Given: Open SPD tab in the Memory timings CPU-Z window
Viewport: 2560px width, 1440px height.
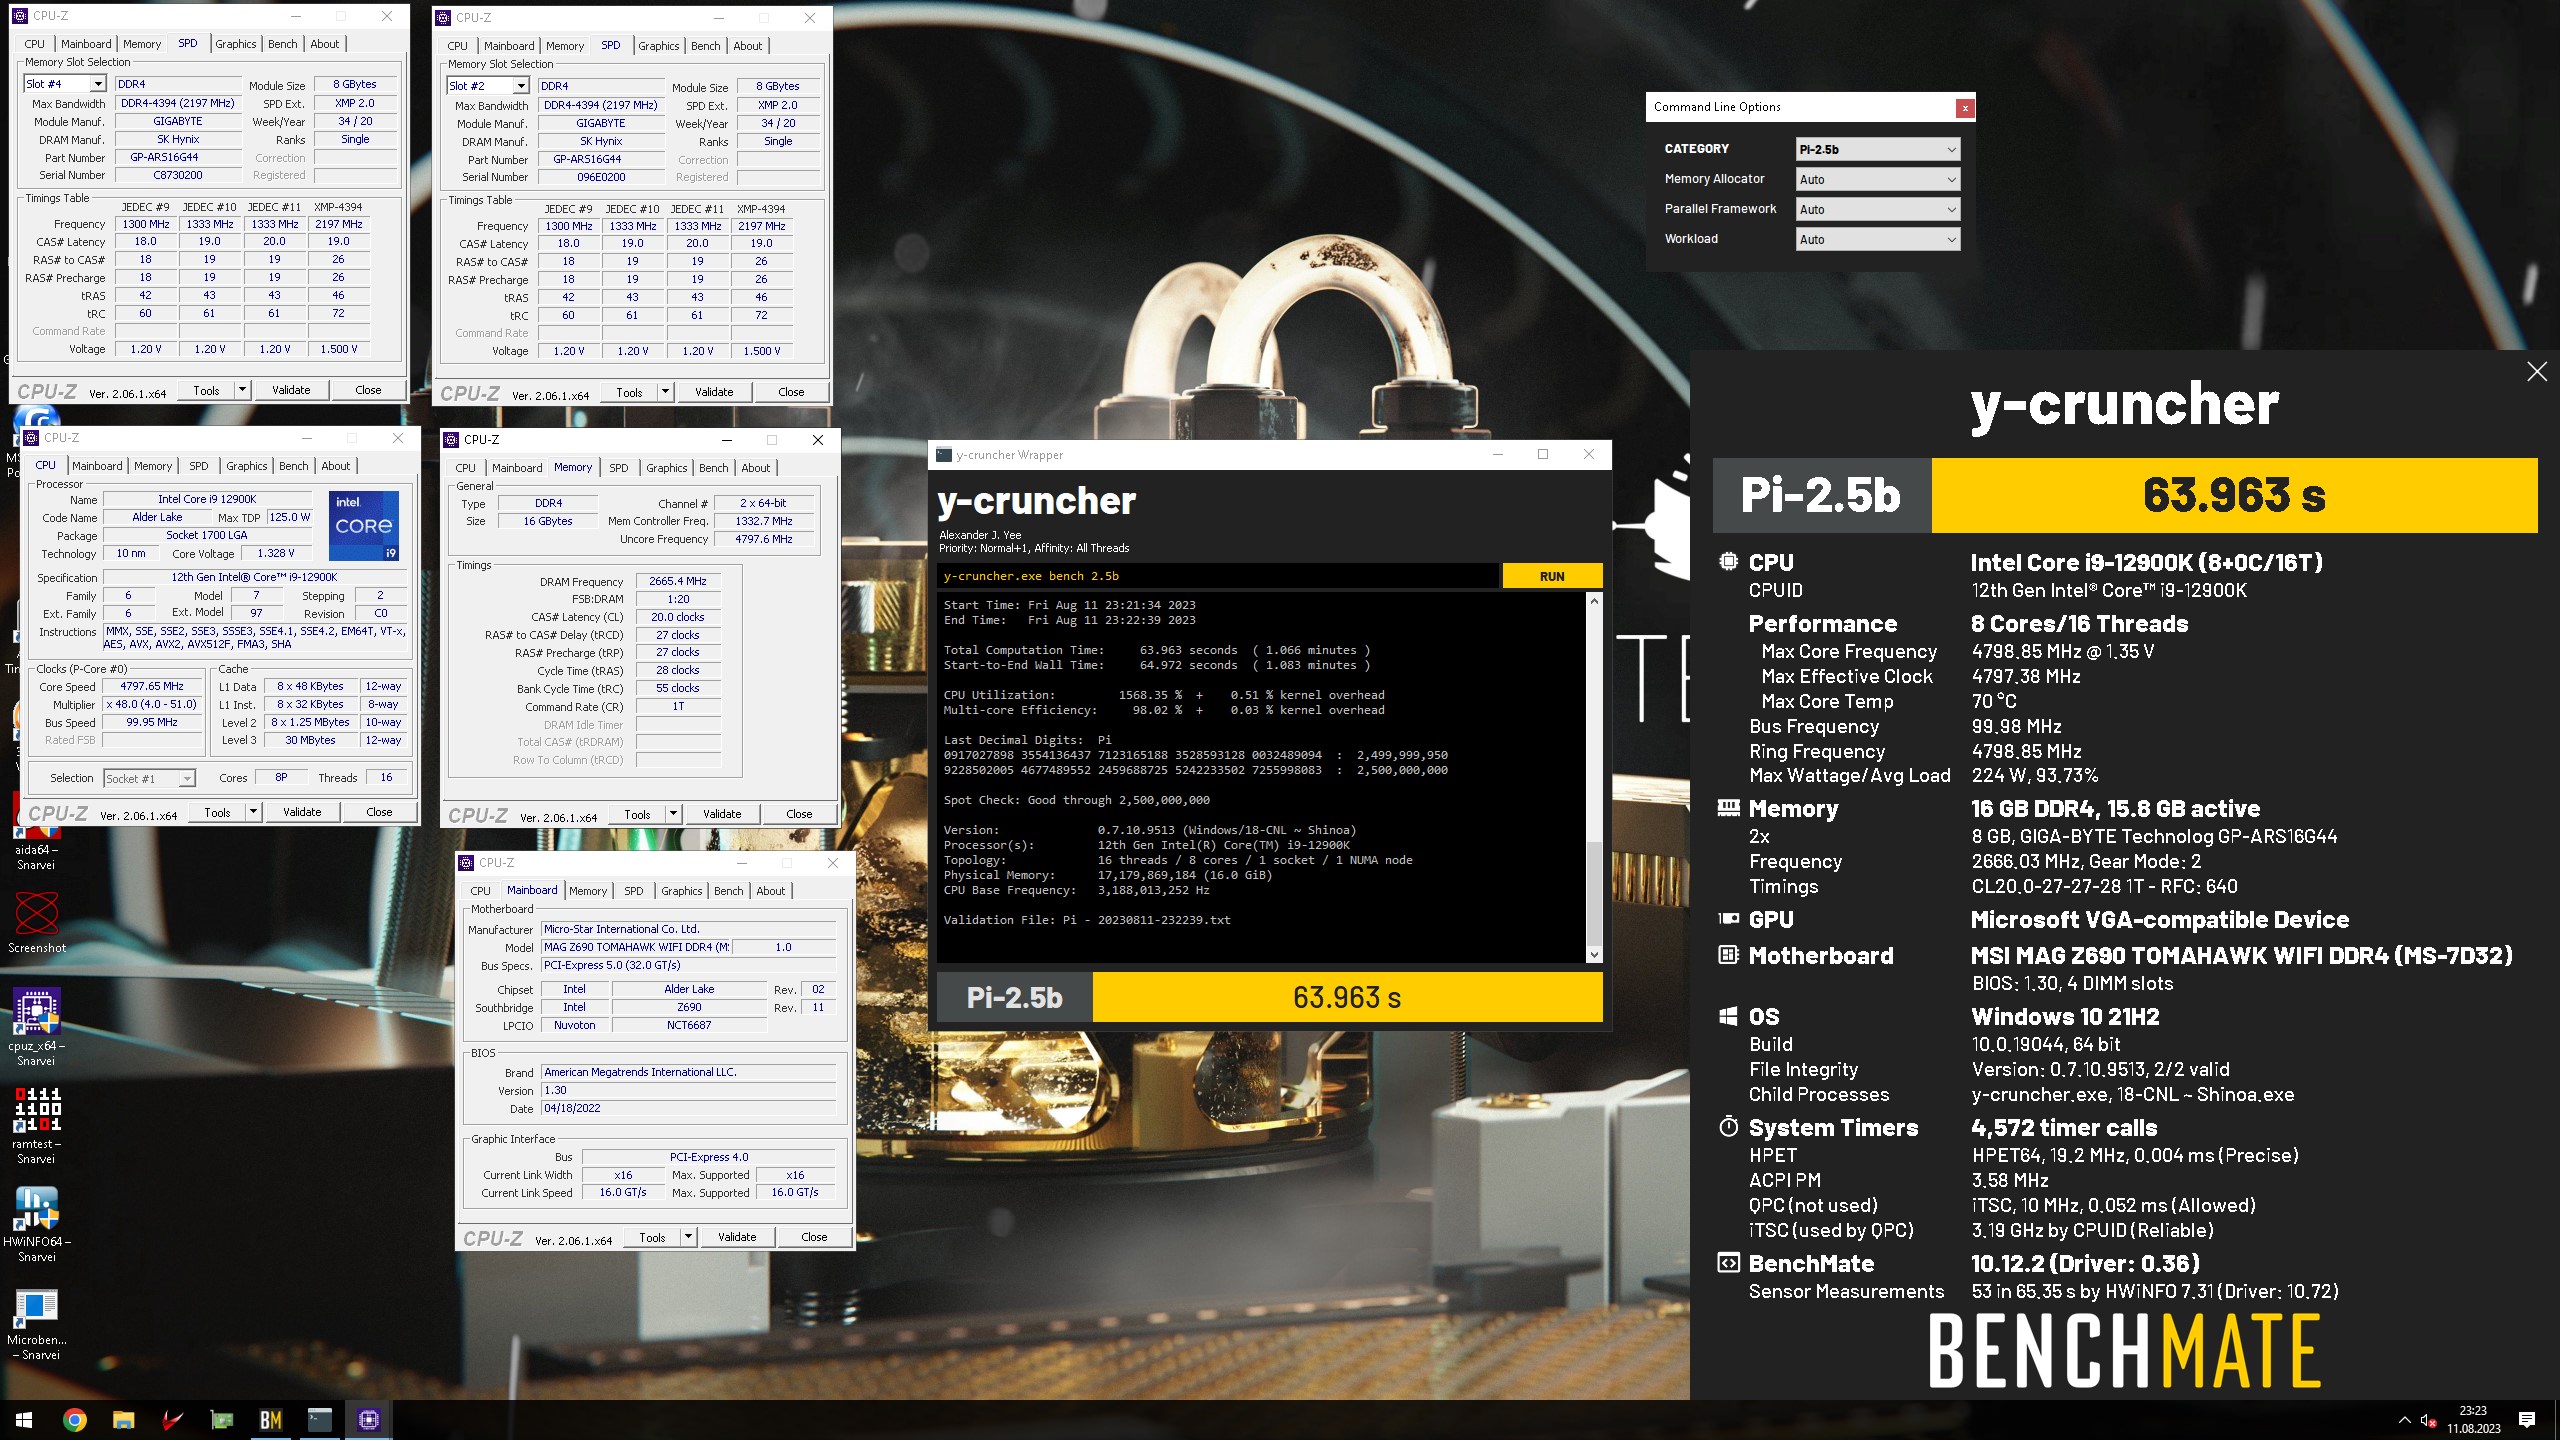Looking at the screenshot, I should pos(619,468).
